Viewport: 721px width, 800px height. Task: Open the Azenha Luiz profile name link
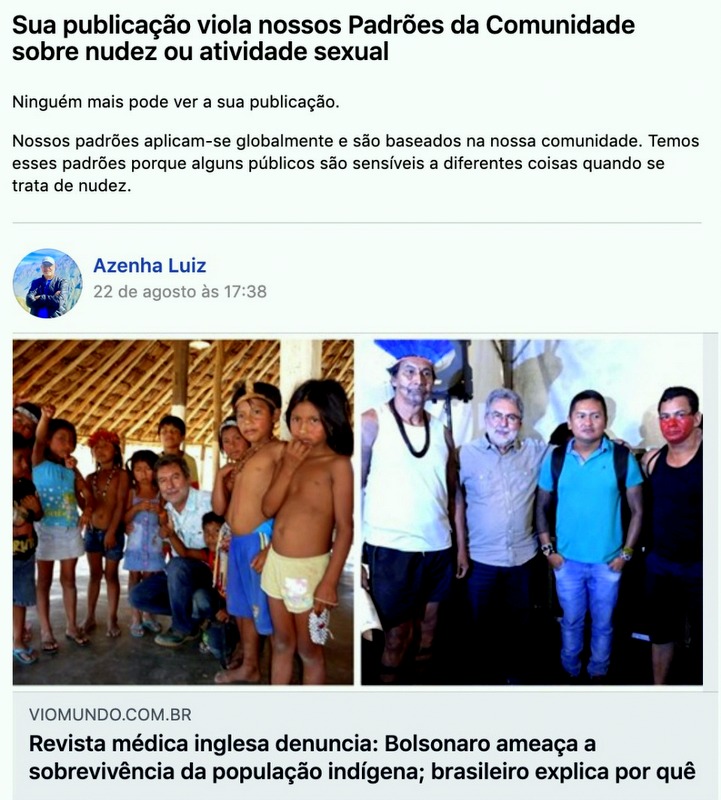click(x=150, y=265)
